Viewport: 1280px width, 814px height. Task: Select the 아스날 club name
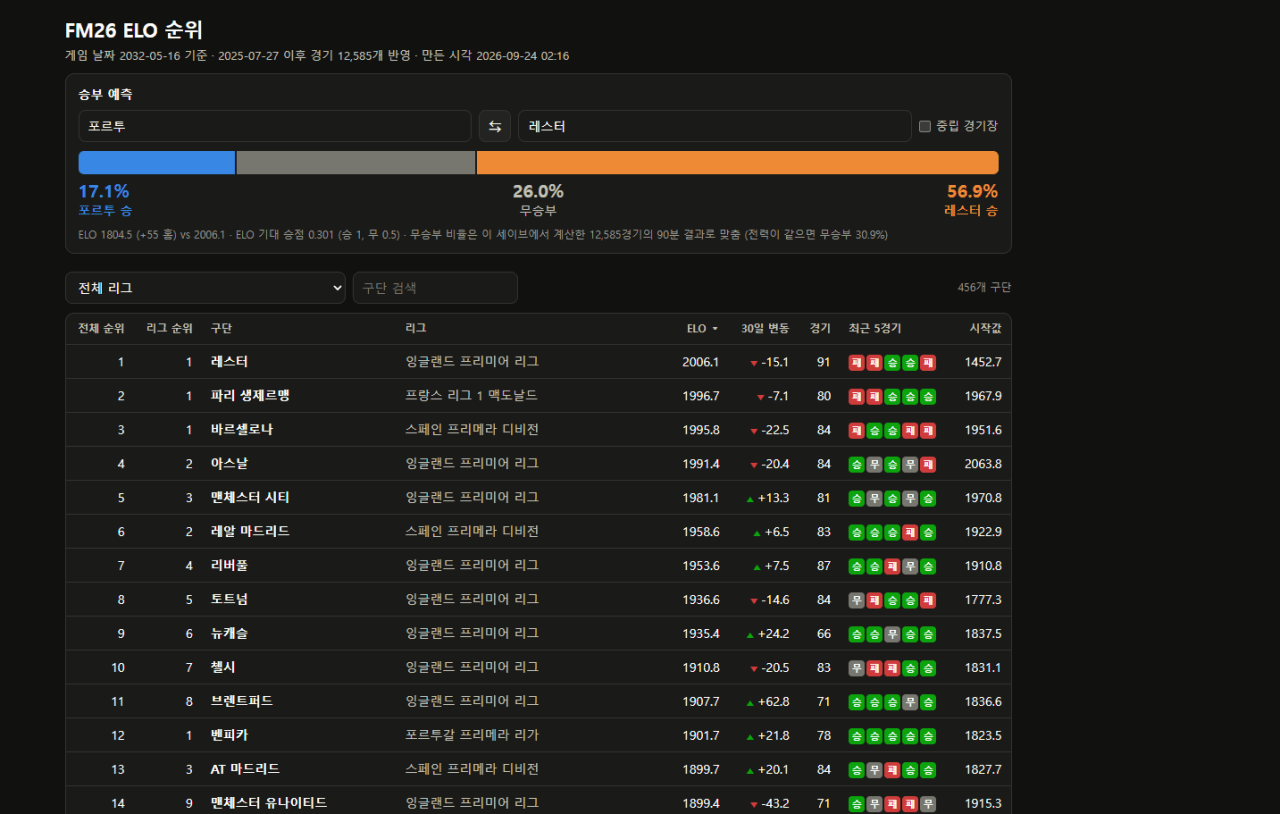pyautogui.click(x=229, y=464)
